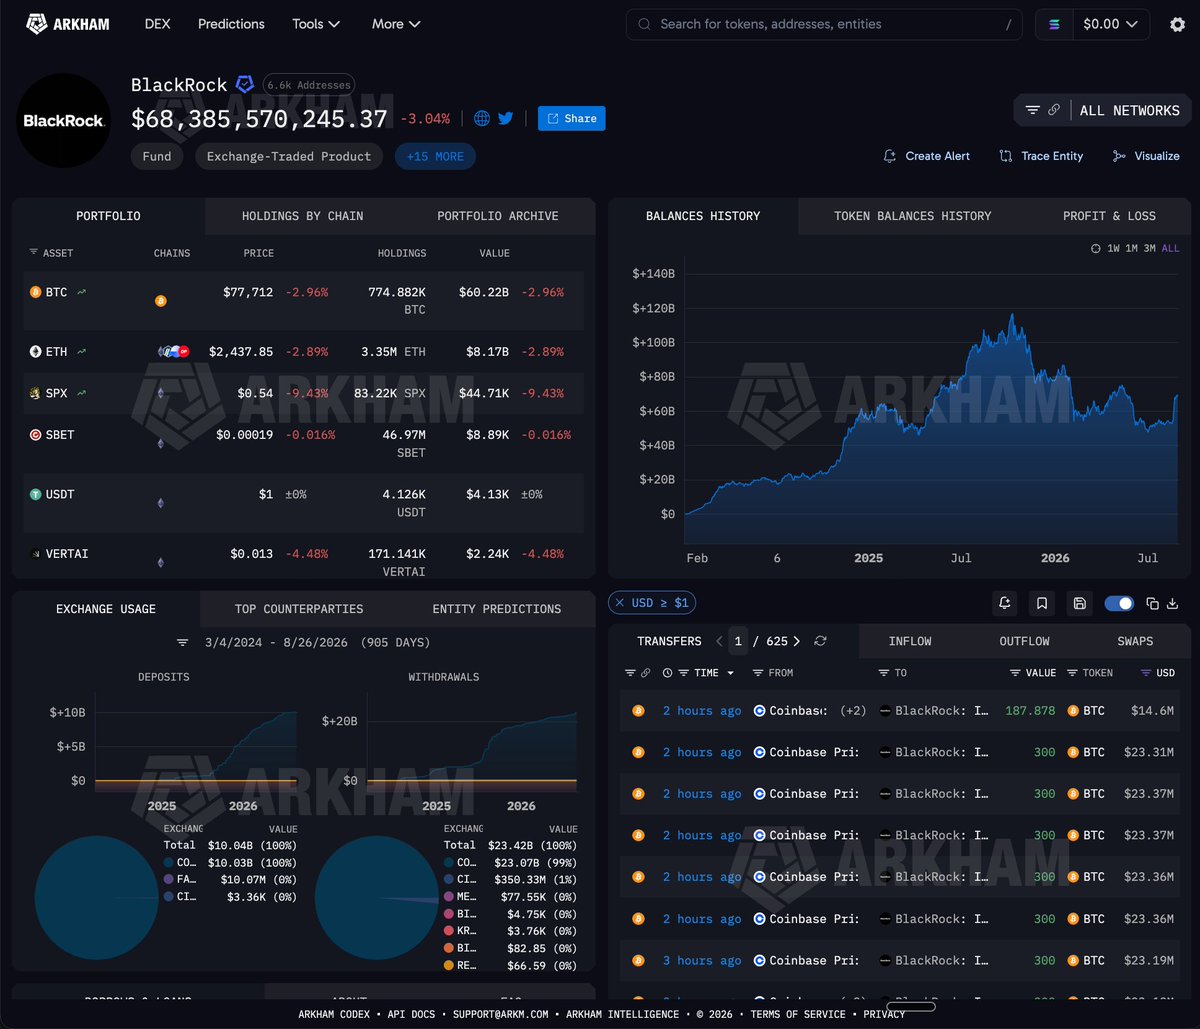Click the Trace Entity icon
This screenshot has height=1029, width=1200.
1006,156
